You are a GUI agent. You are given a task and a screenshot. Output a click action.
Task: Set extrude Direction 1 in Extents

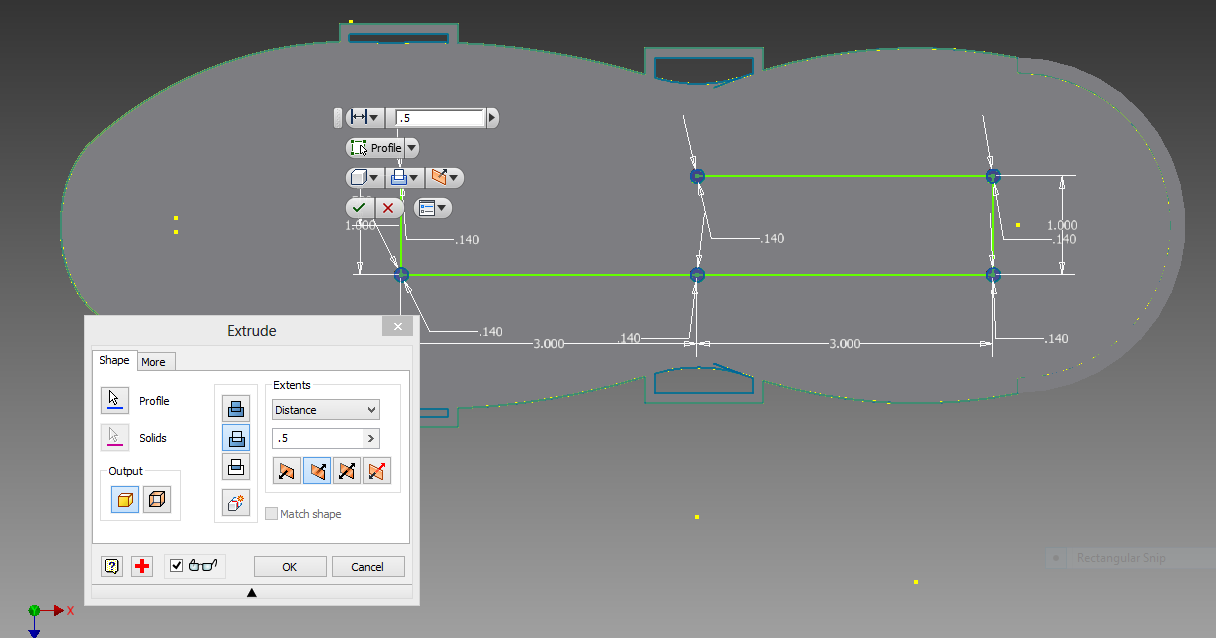[287, 470]
